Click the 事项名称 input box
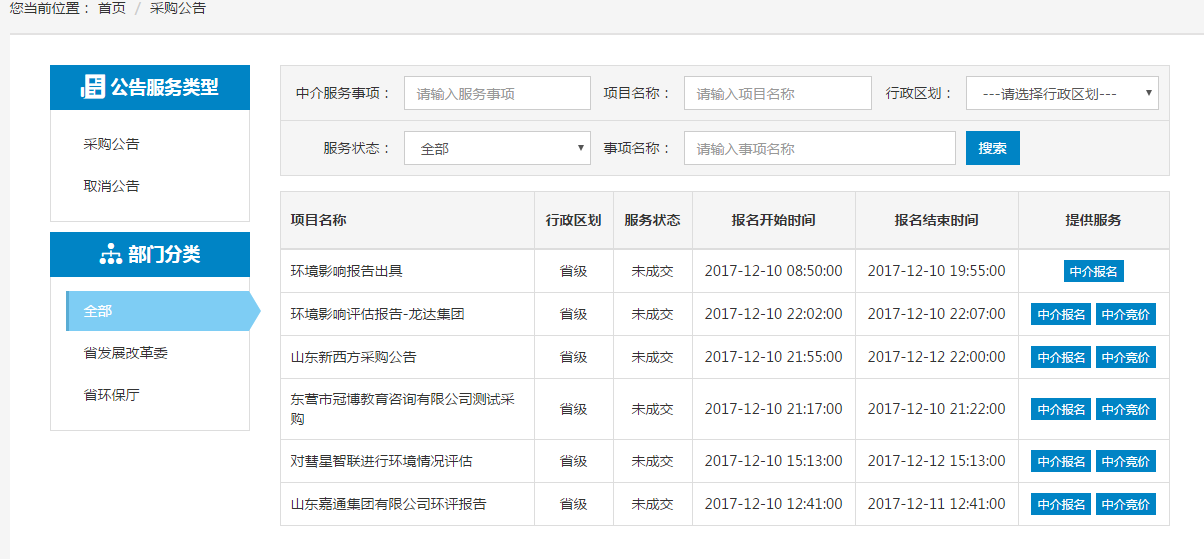 coord(819,148)
